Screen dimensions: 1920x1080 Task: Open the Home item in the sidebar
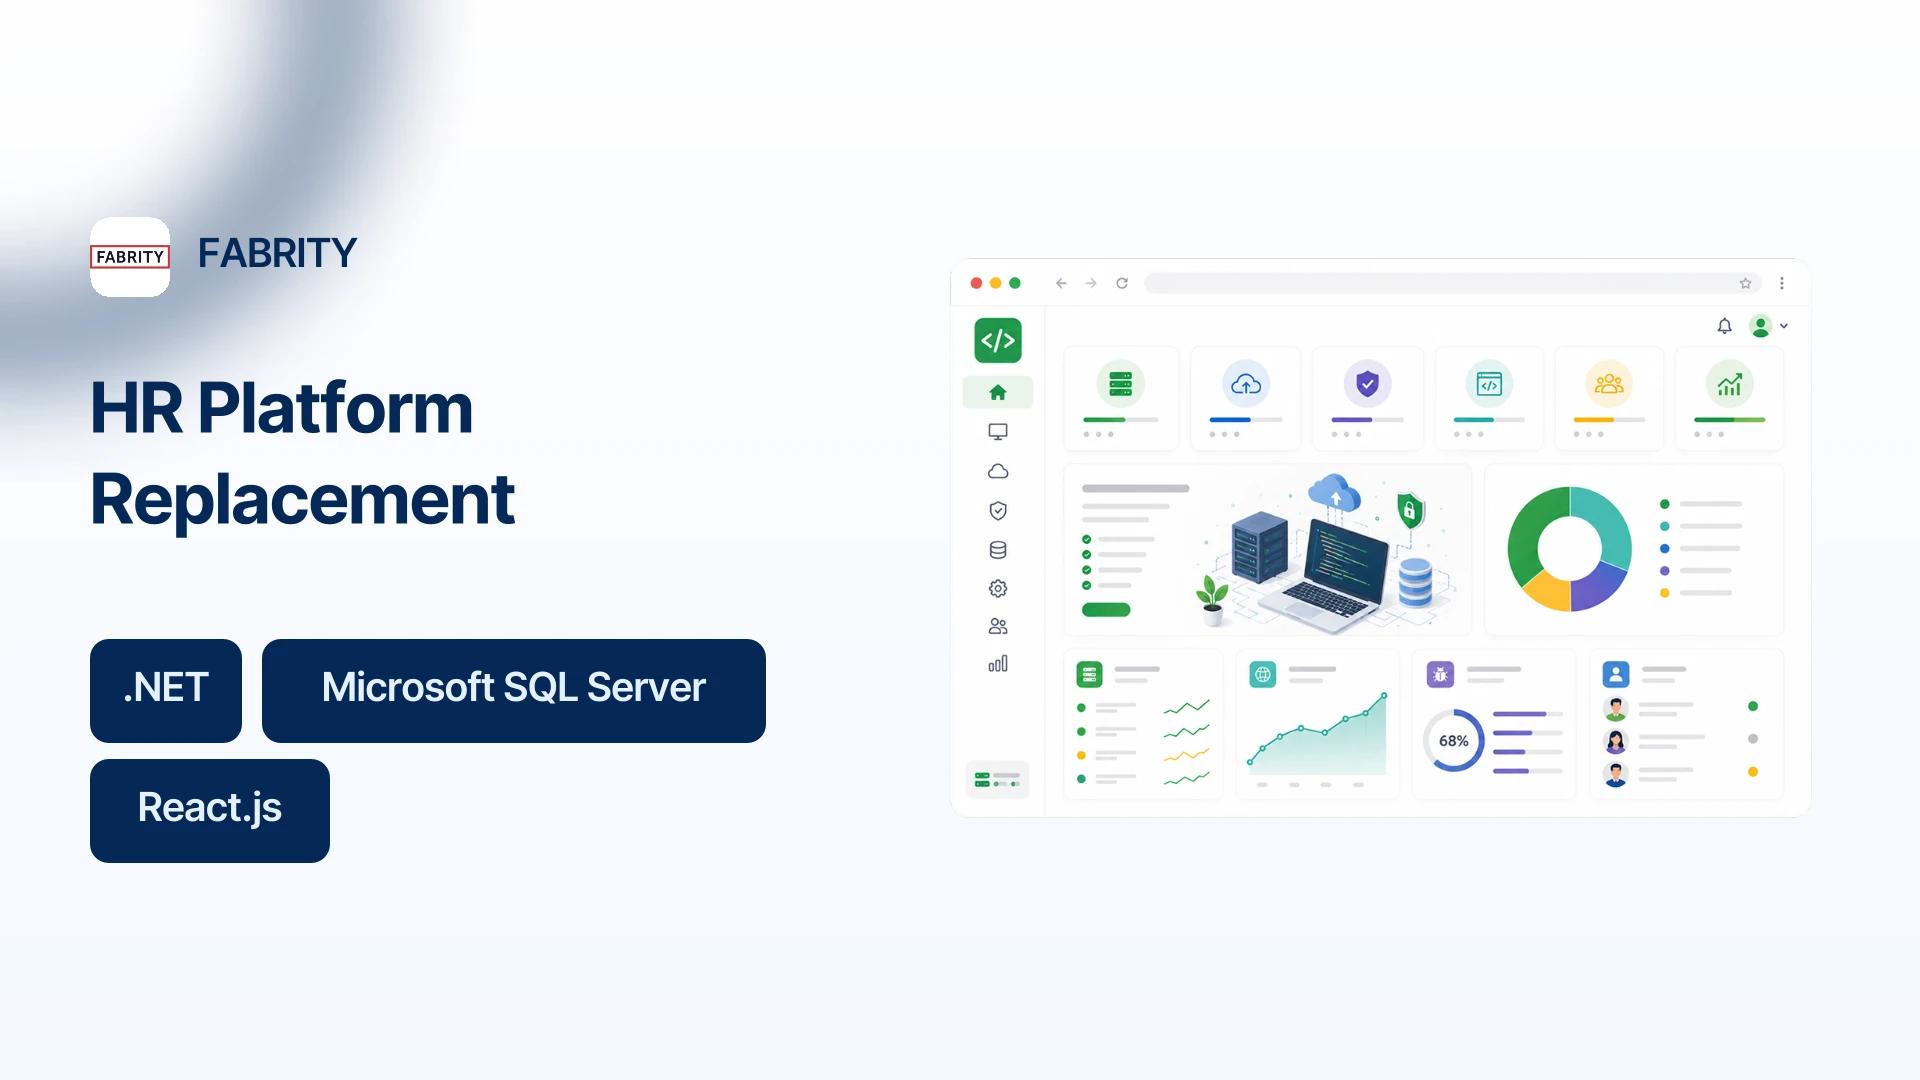(998, 392)
